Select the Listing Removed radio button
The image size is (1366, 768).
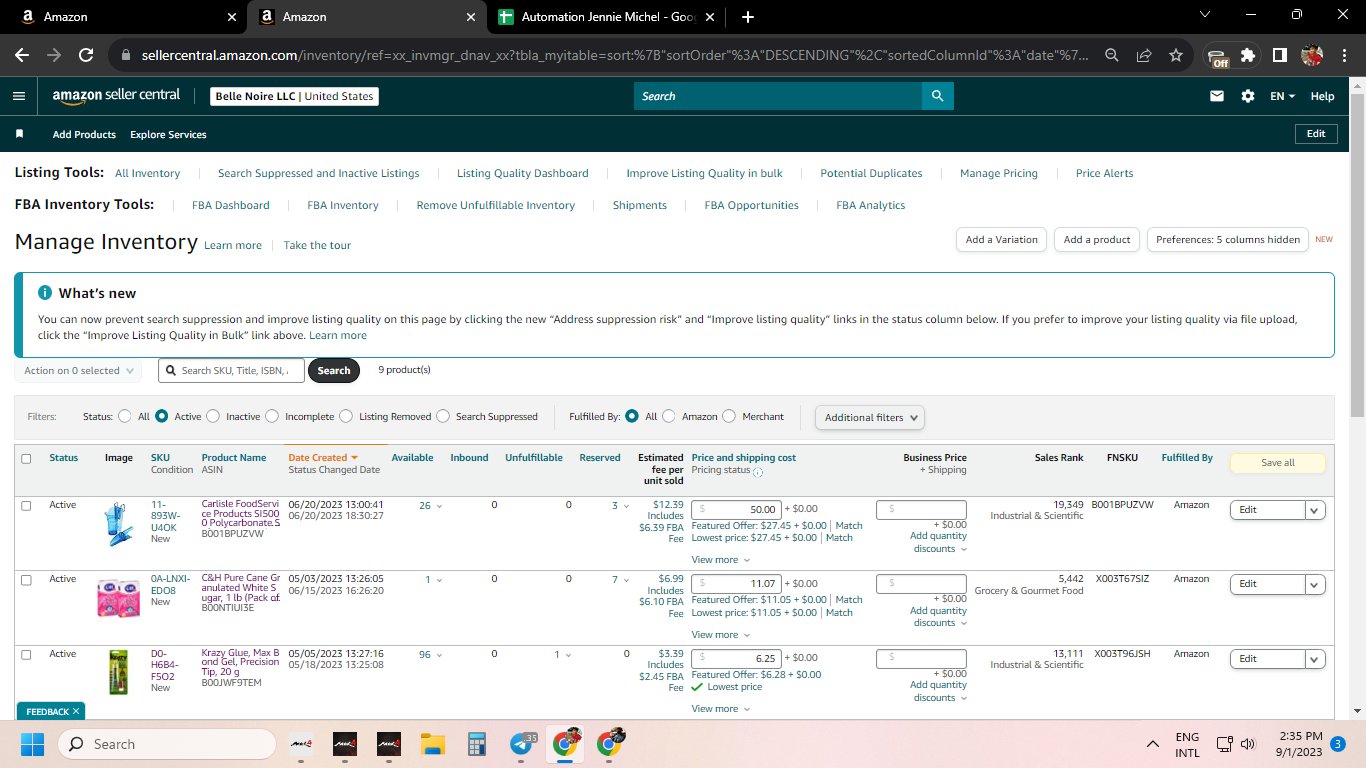pos(346,416)
